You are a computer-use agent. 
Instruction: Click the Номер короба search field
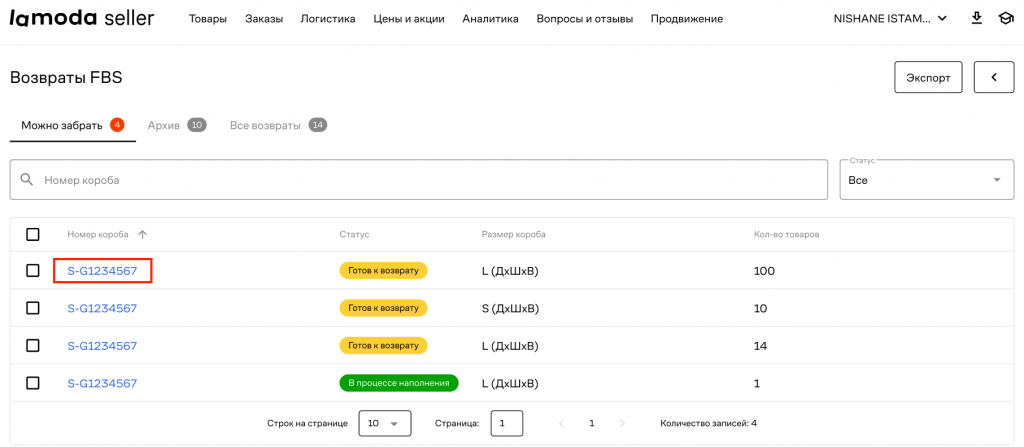430,180
